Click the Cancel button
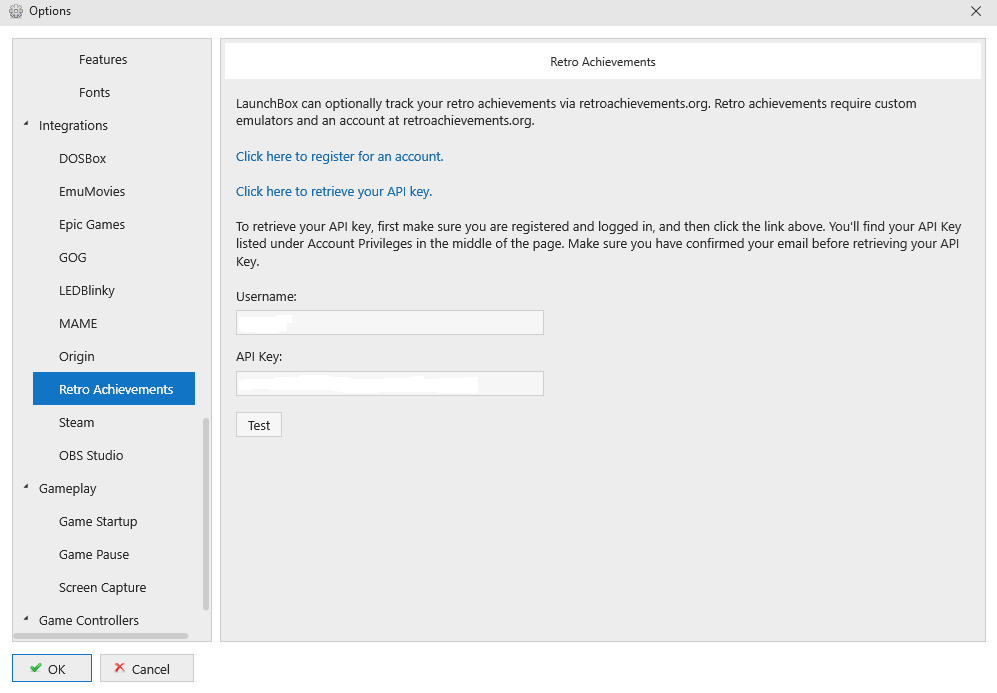Screen dimensions: 997x693 coord(147,668)
